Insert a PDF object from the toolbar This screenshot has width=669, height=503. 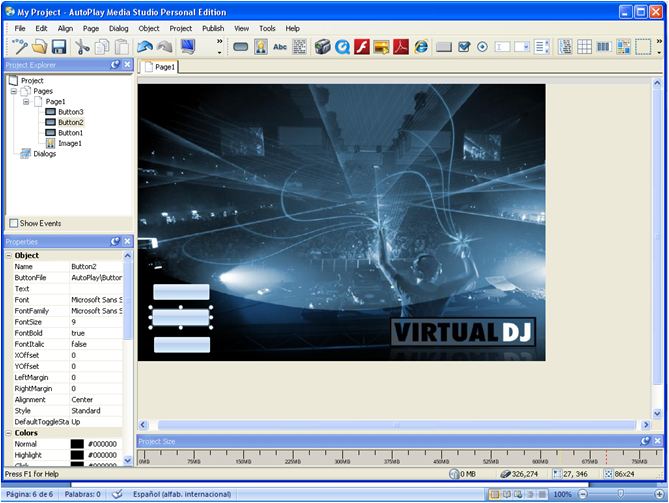401,47
